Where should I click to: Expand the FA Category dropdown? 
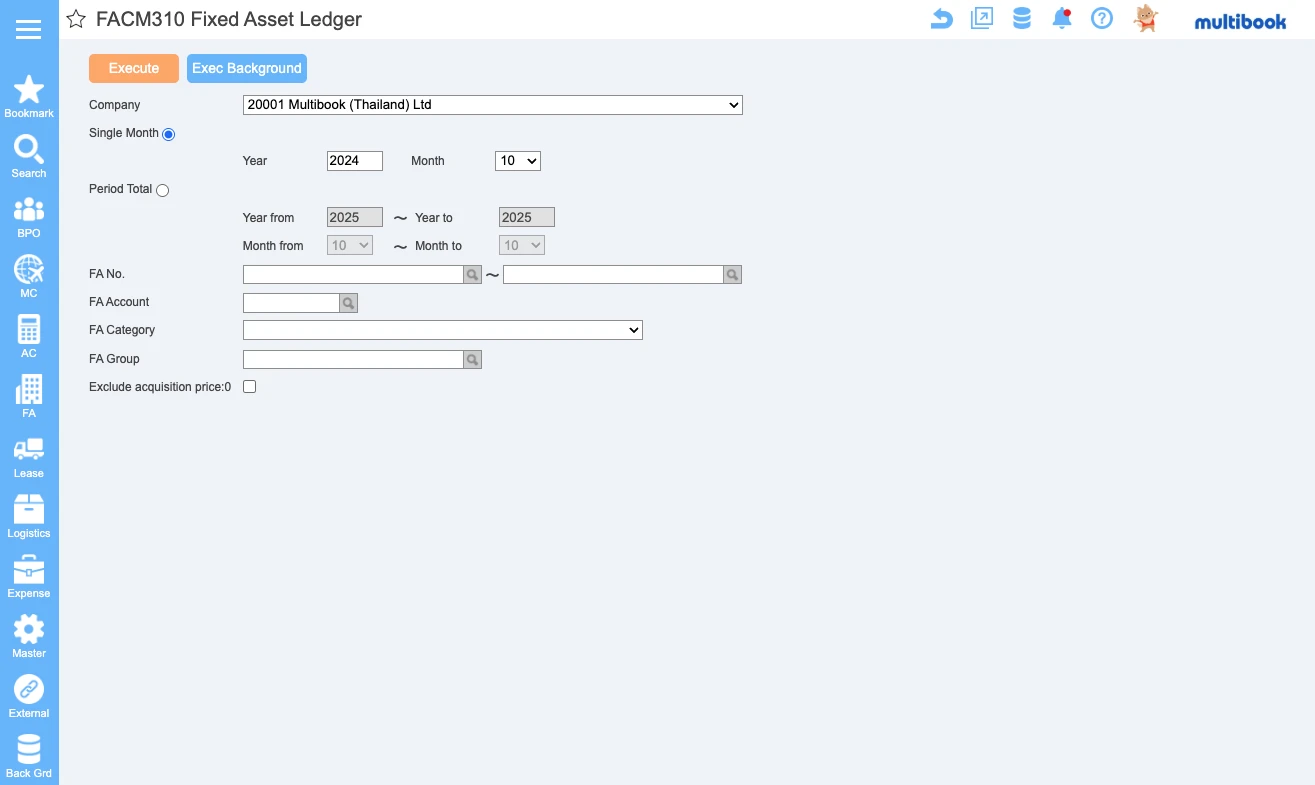(442, 330)
